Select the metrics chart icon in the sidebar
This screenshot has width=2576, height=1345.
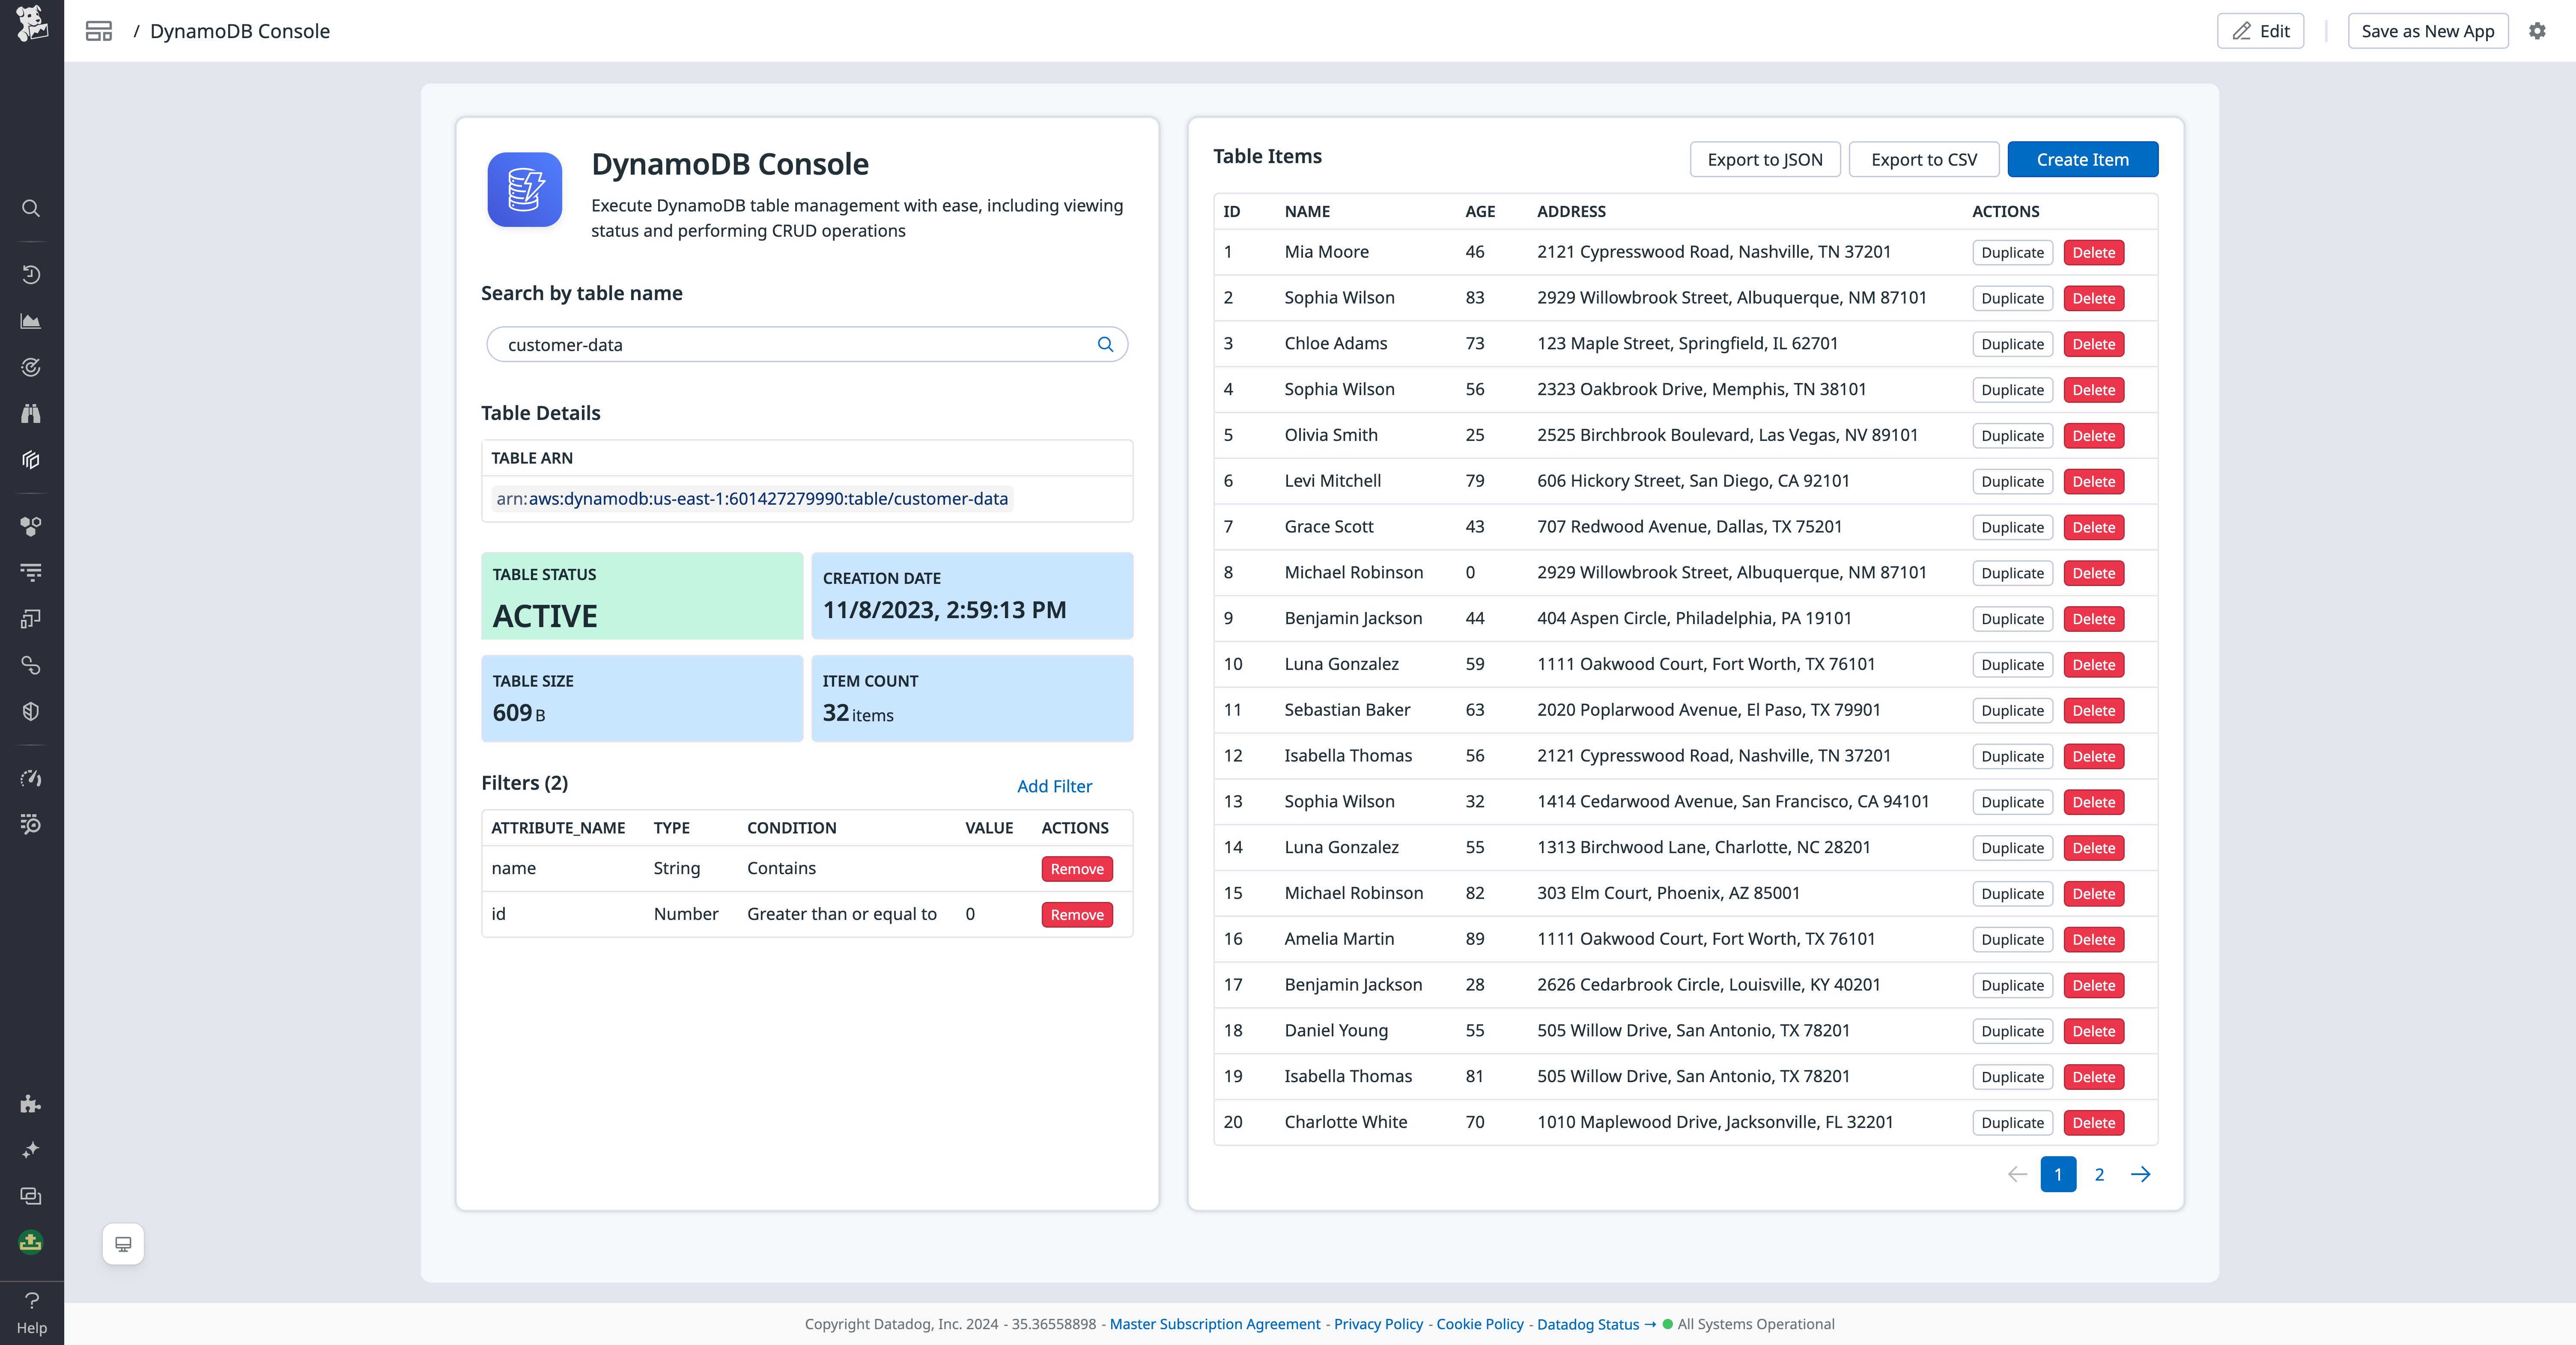30,321
